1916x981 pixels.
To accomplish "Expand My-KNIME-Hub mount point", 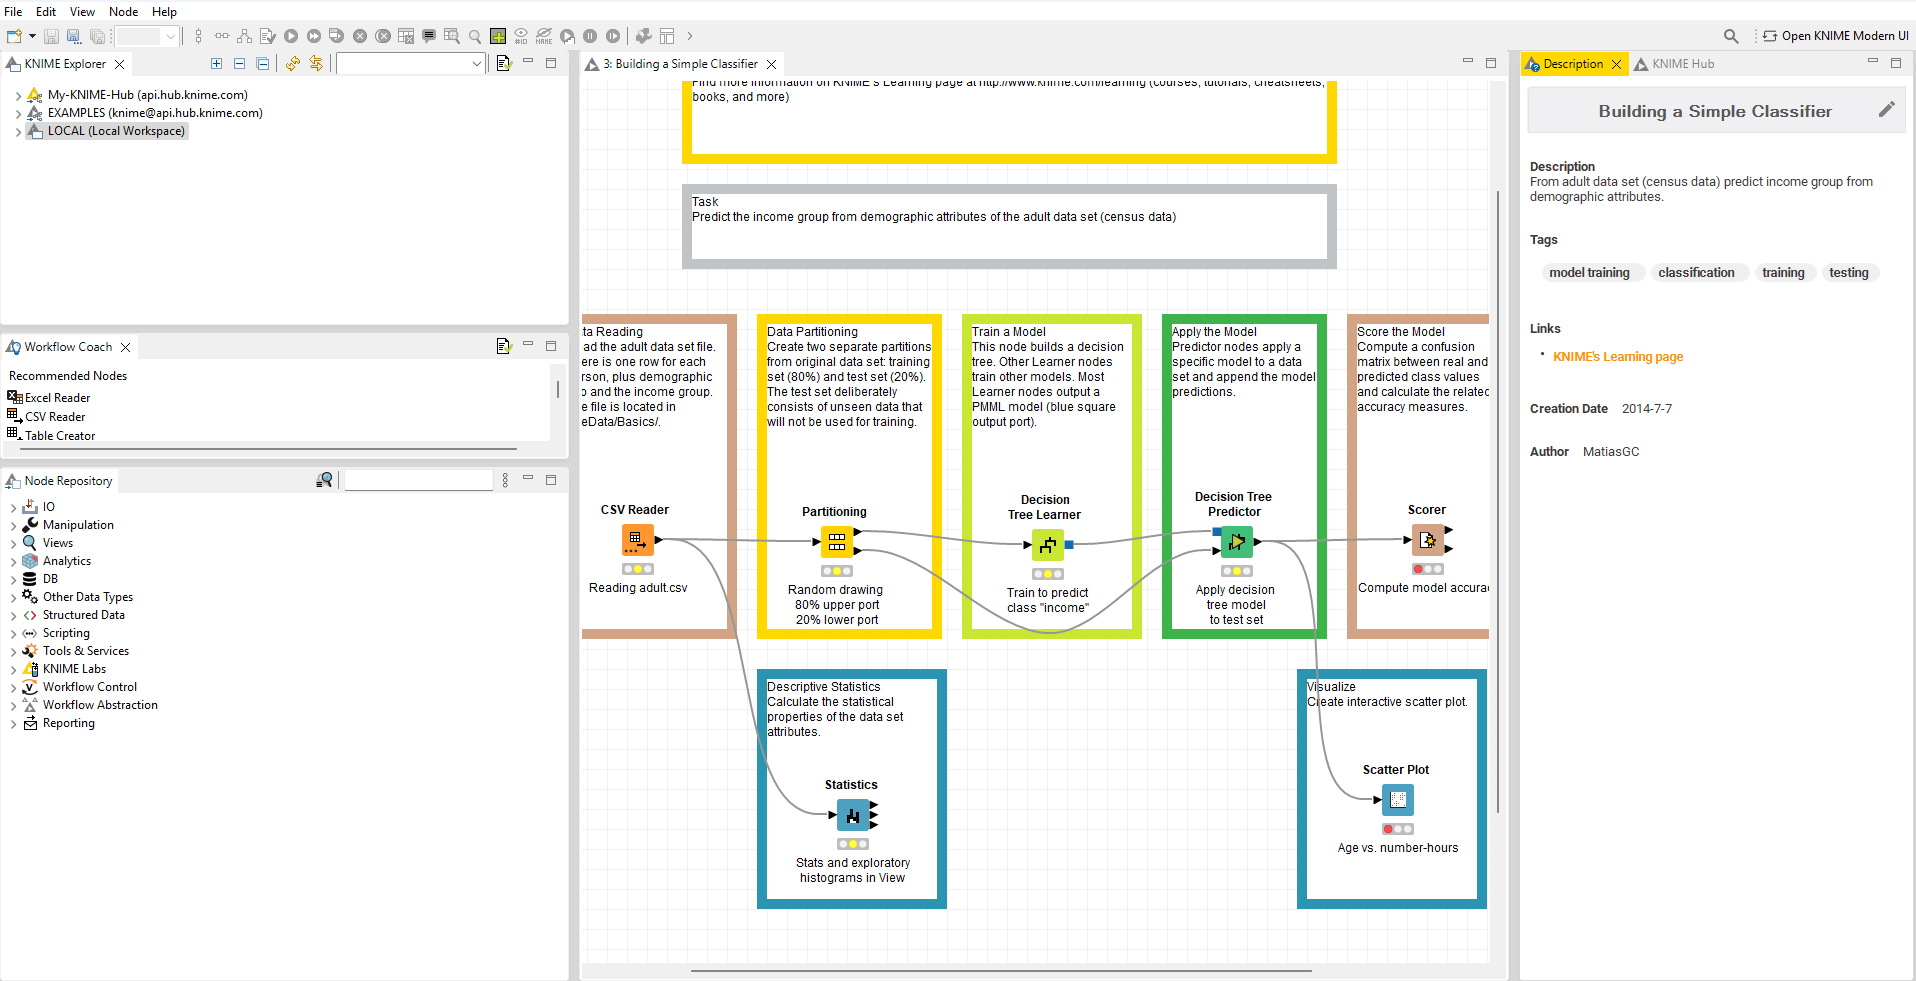I will (x=18, y=96).
